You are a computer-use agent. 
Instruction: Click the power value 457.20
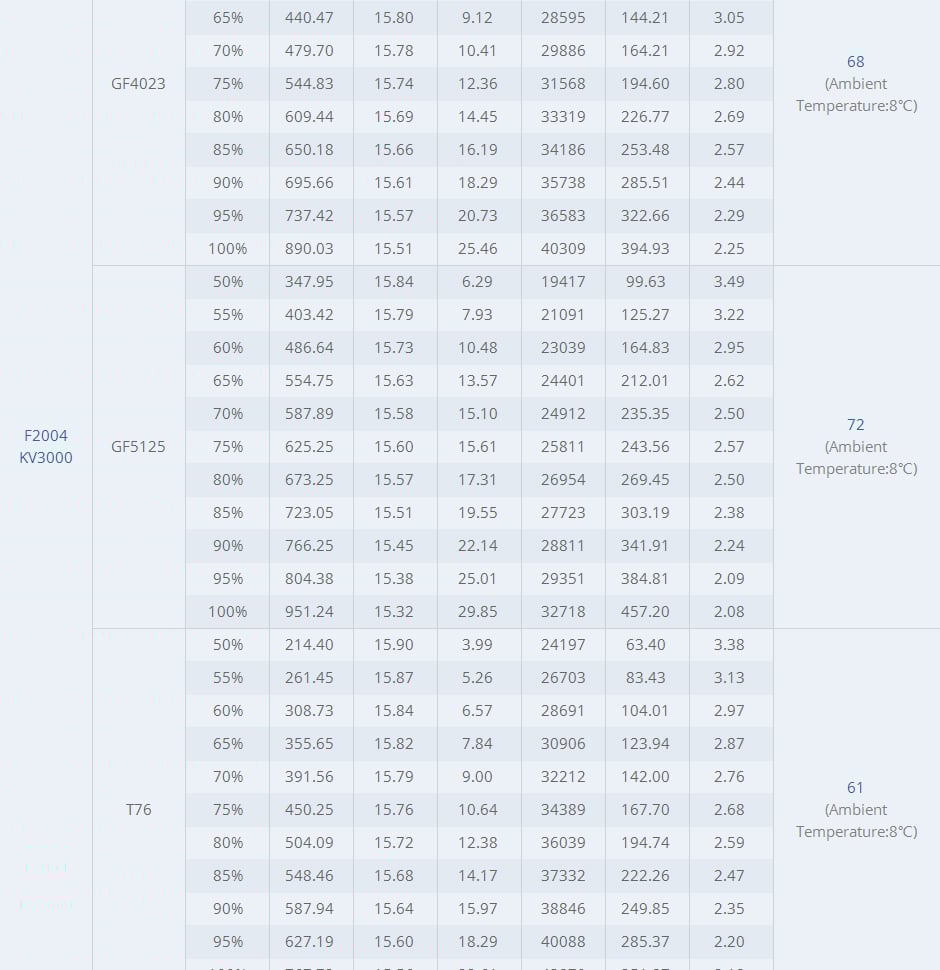[x=646, y=612]
